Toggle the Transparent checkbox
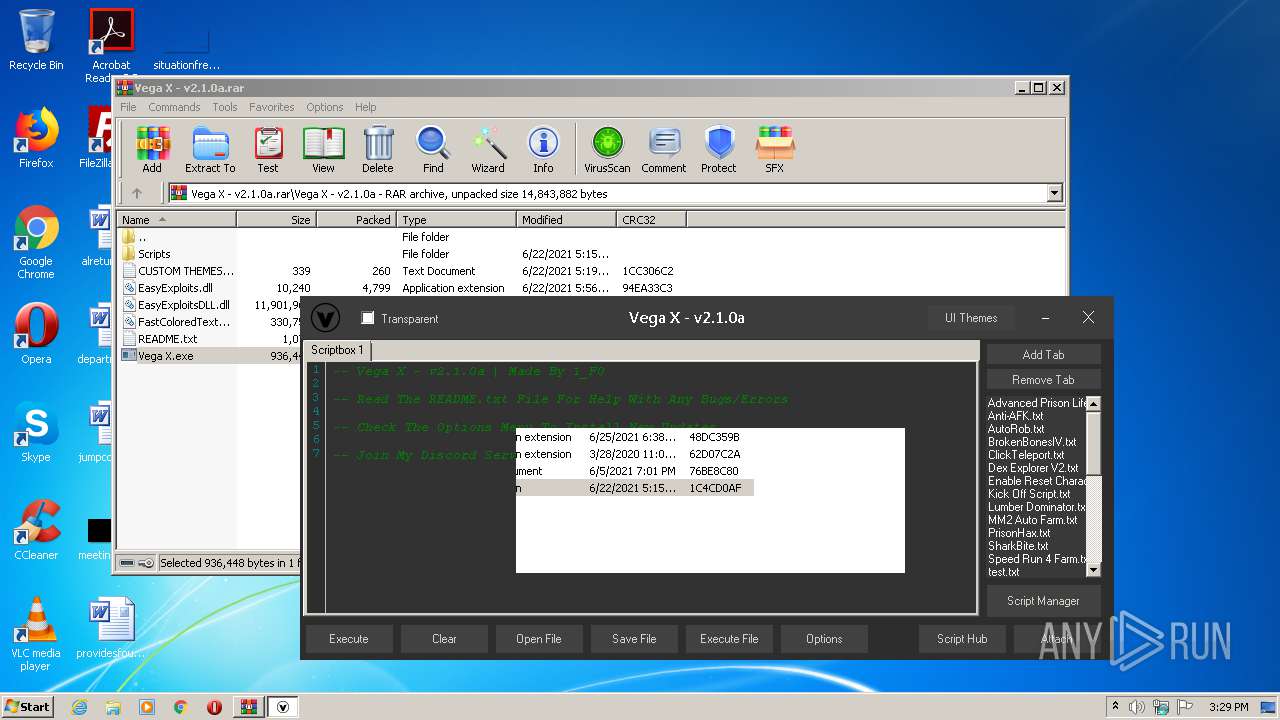This screenshot has width=1280, height=720. [368, 318]
